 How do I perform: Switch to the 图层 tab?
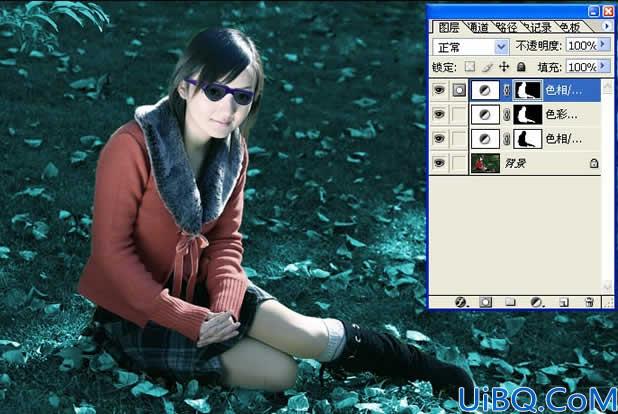[x=448, y=27]
